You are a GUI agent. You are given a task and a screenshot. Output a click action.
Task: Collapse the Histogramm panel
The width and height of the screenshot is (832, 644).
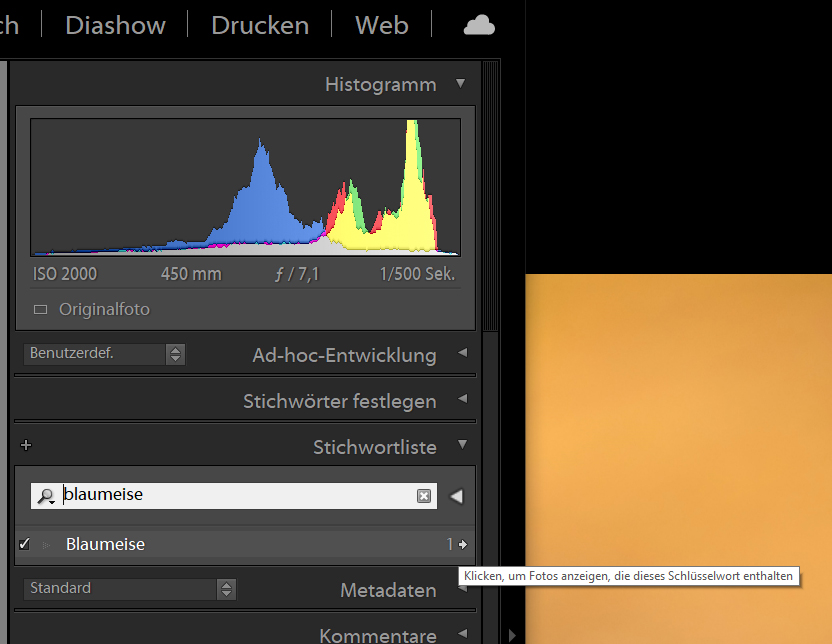(x=461, y=84)
